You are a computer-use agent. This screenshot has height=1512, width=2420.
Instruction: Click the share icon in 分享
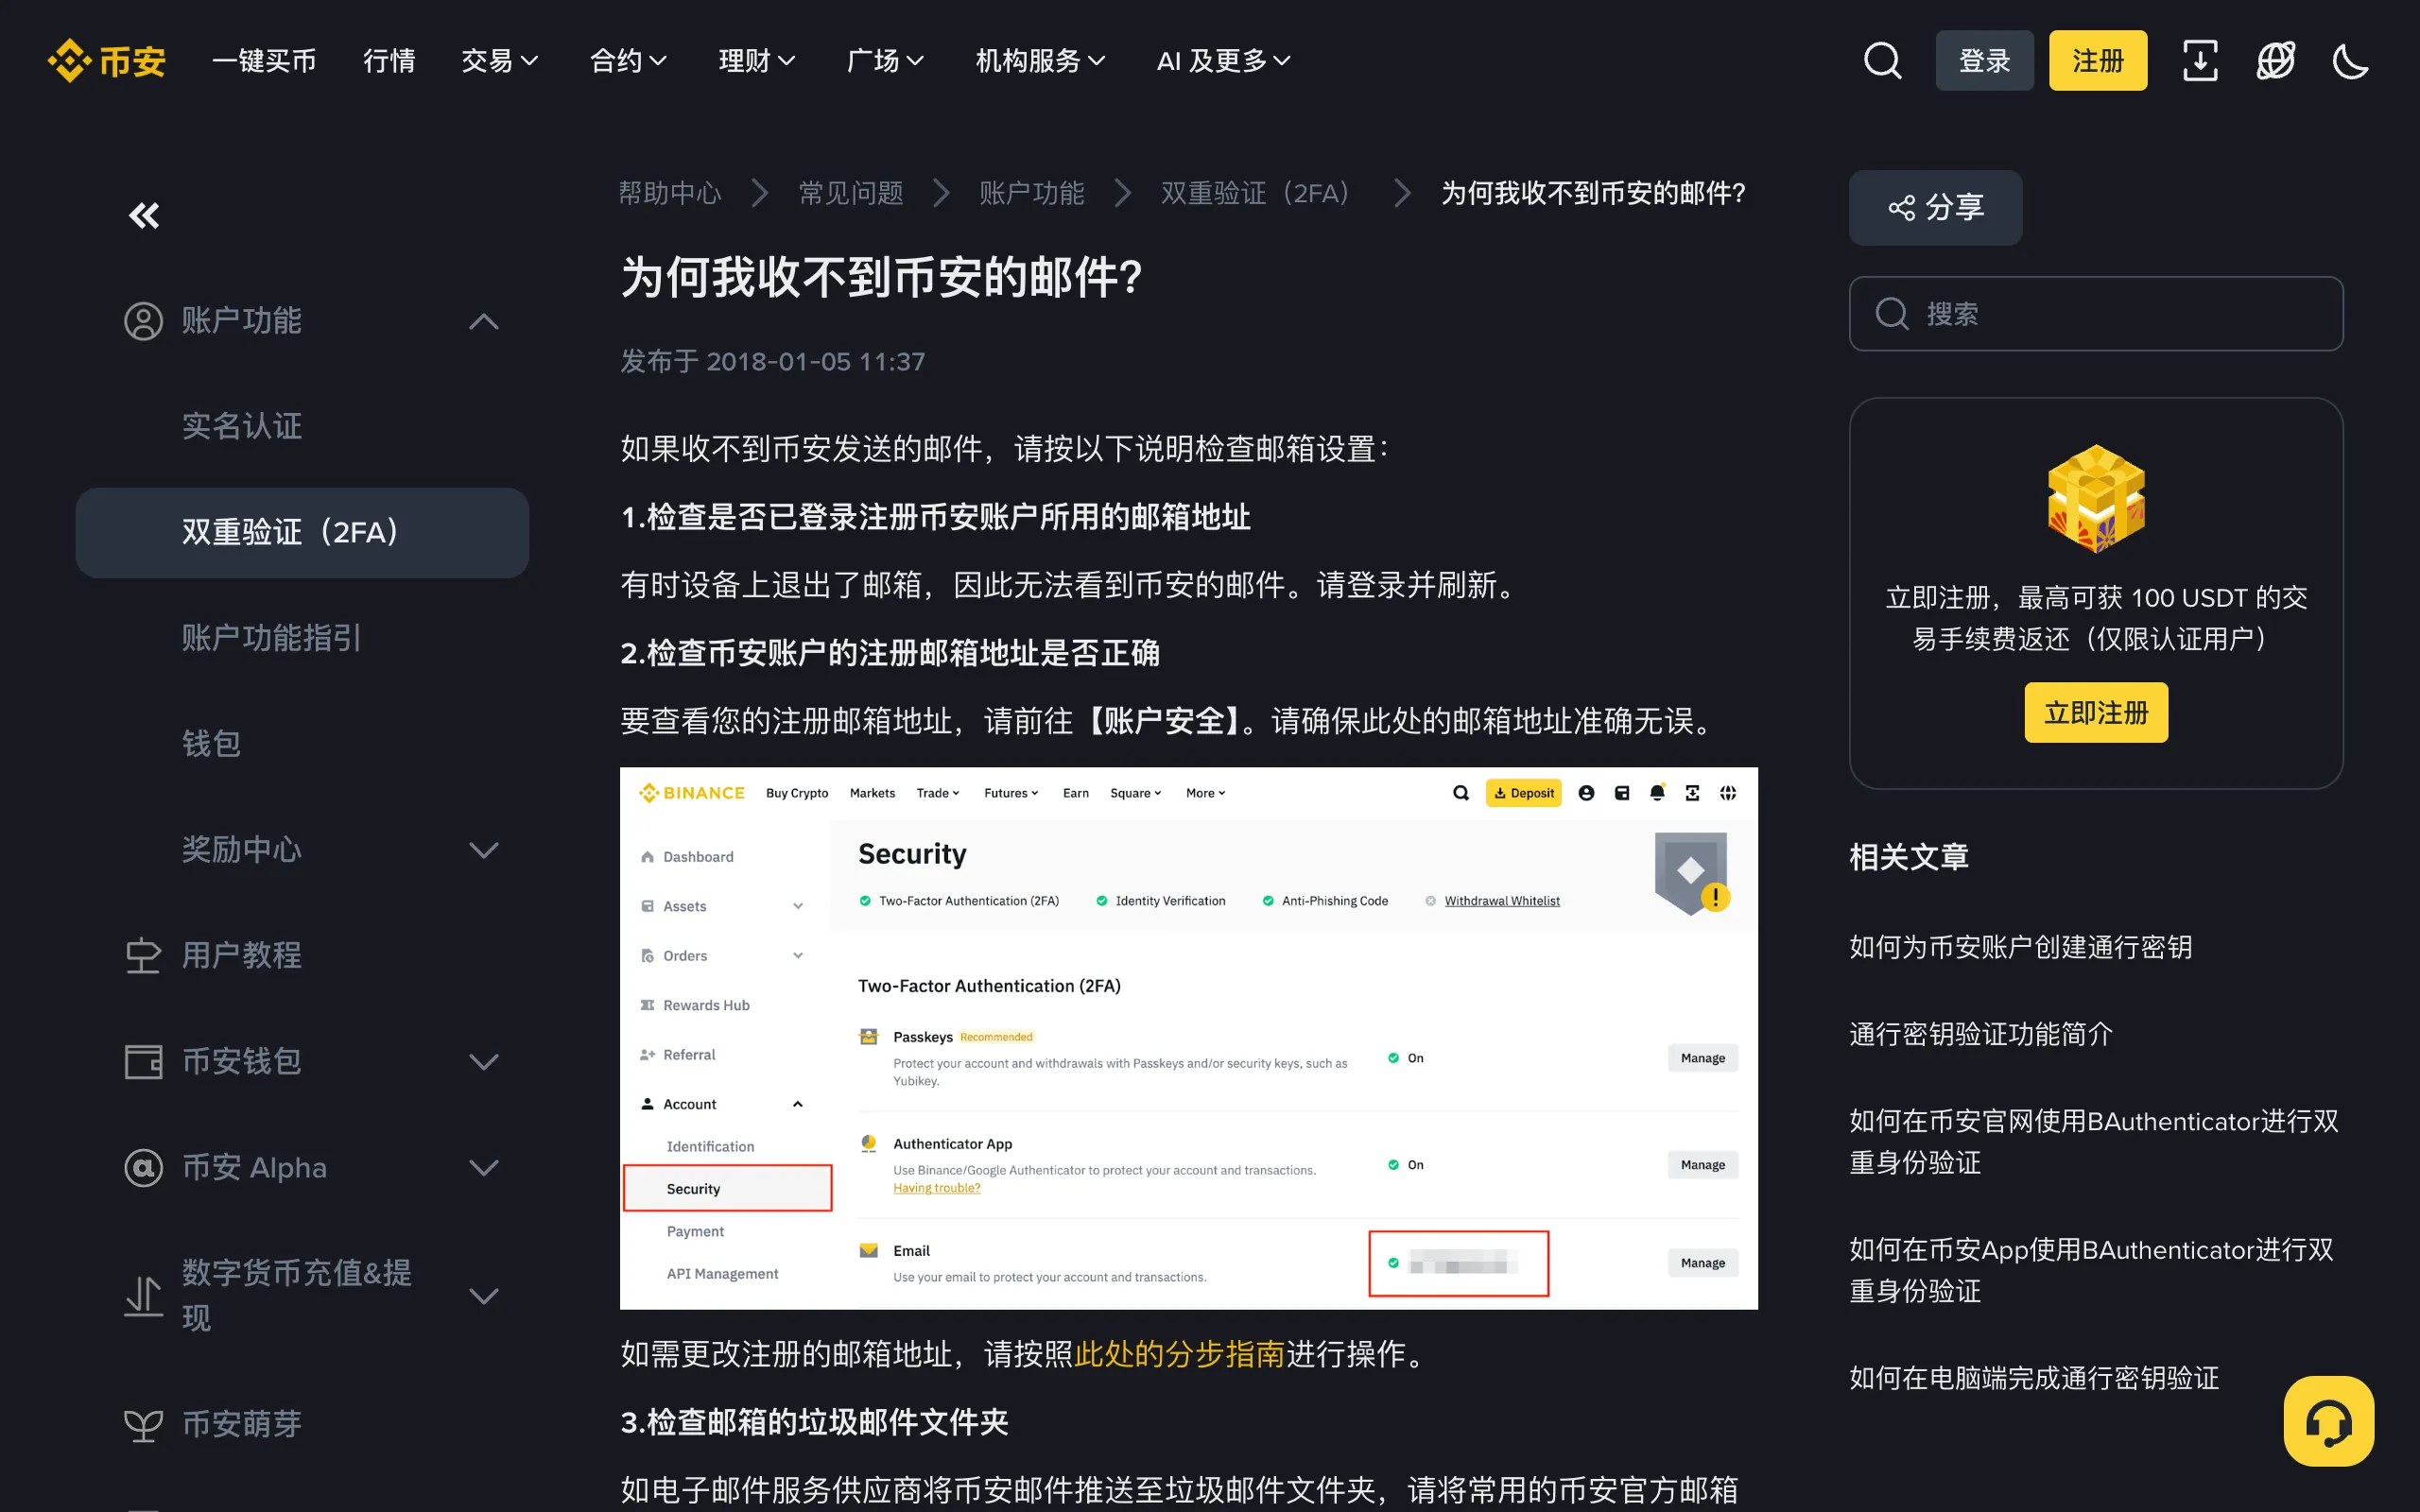1901,208
